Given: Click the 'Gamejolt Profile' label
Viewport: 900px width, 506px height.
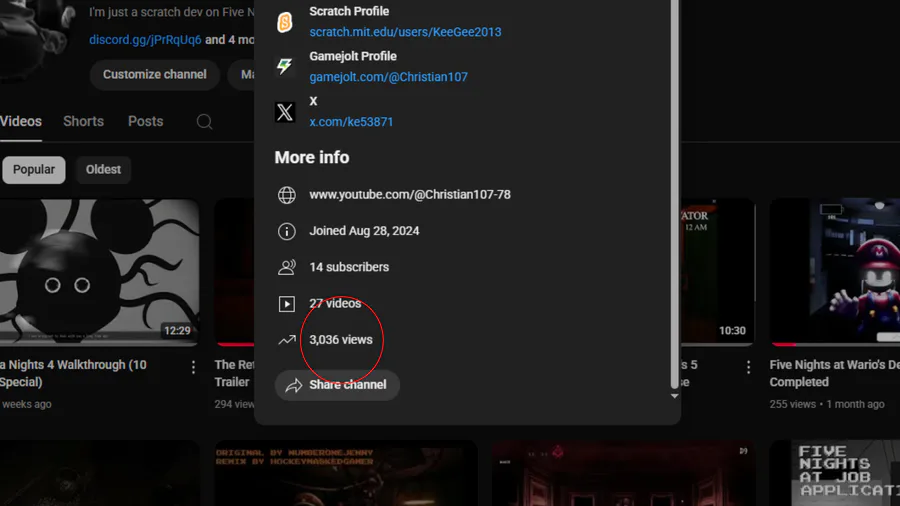Looking at the screenshot, I should click(353, 56).
